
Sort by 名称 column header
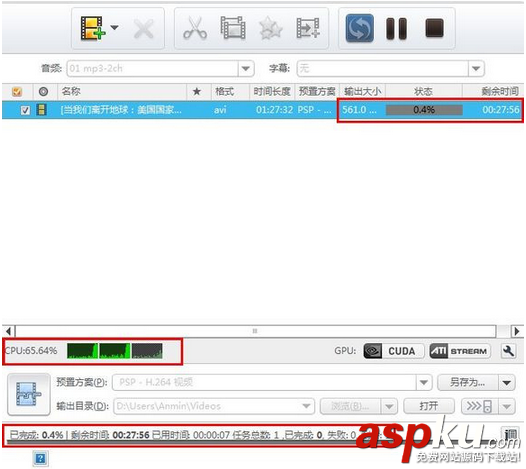71,91
